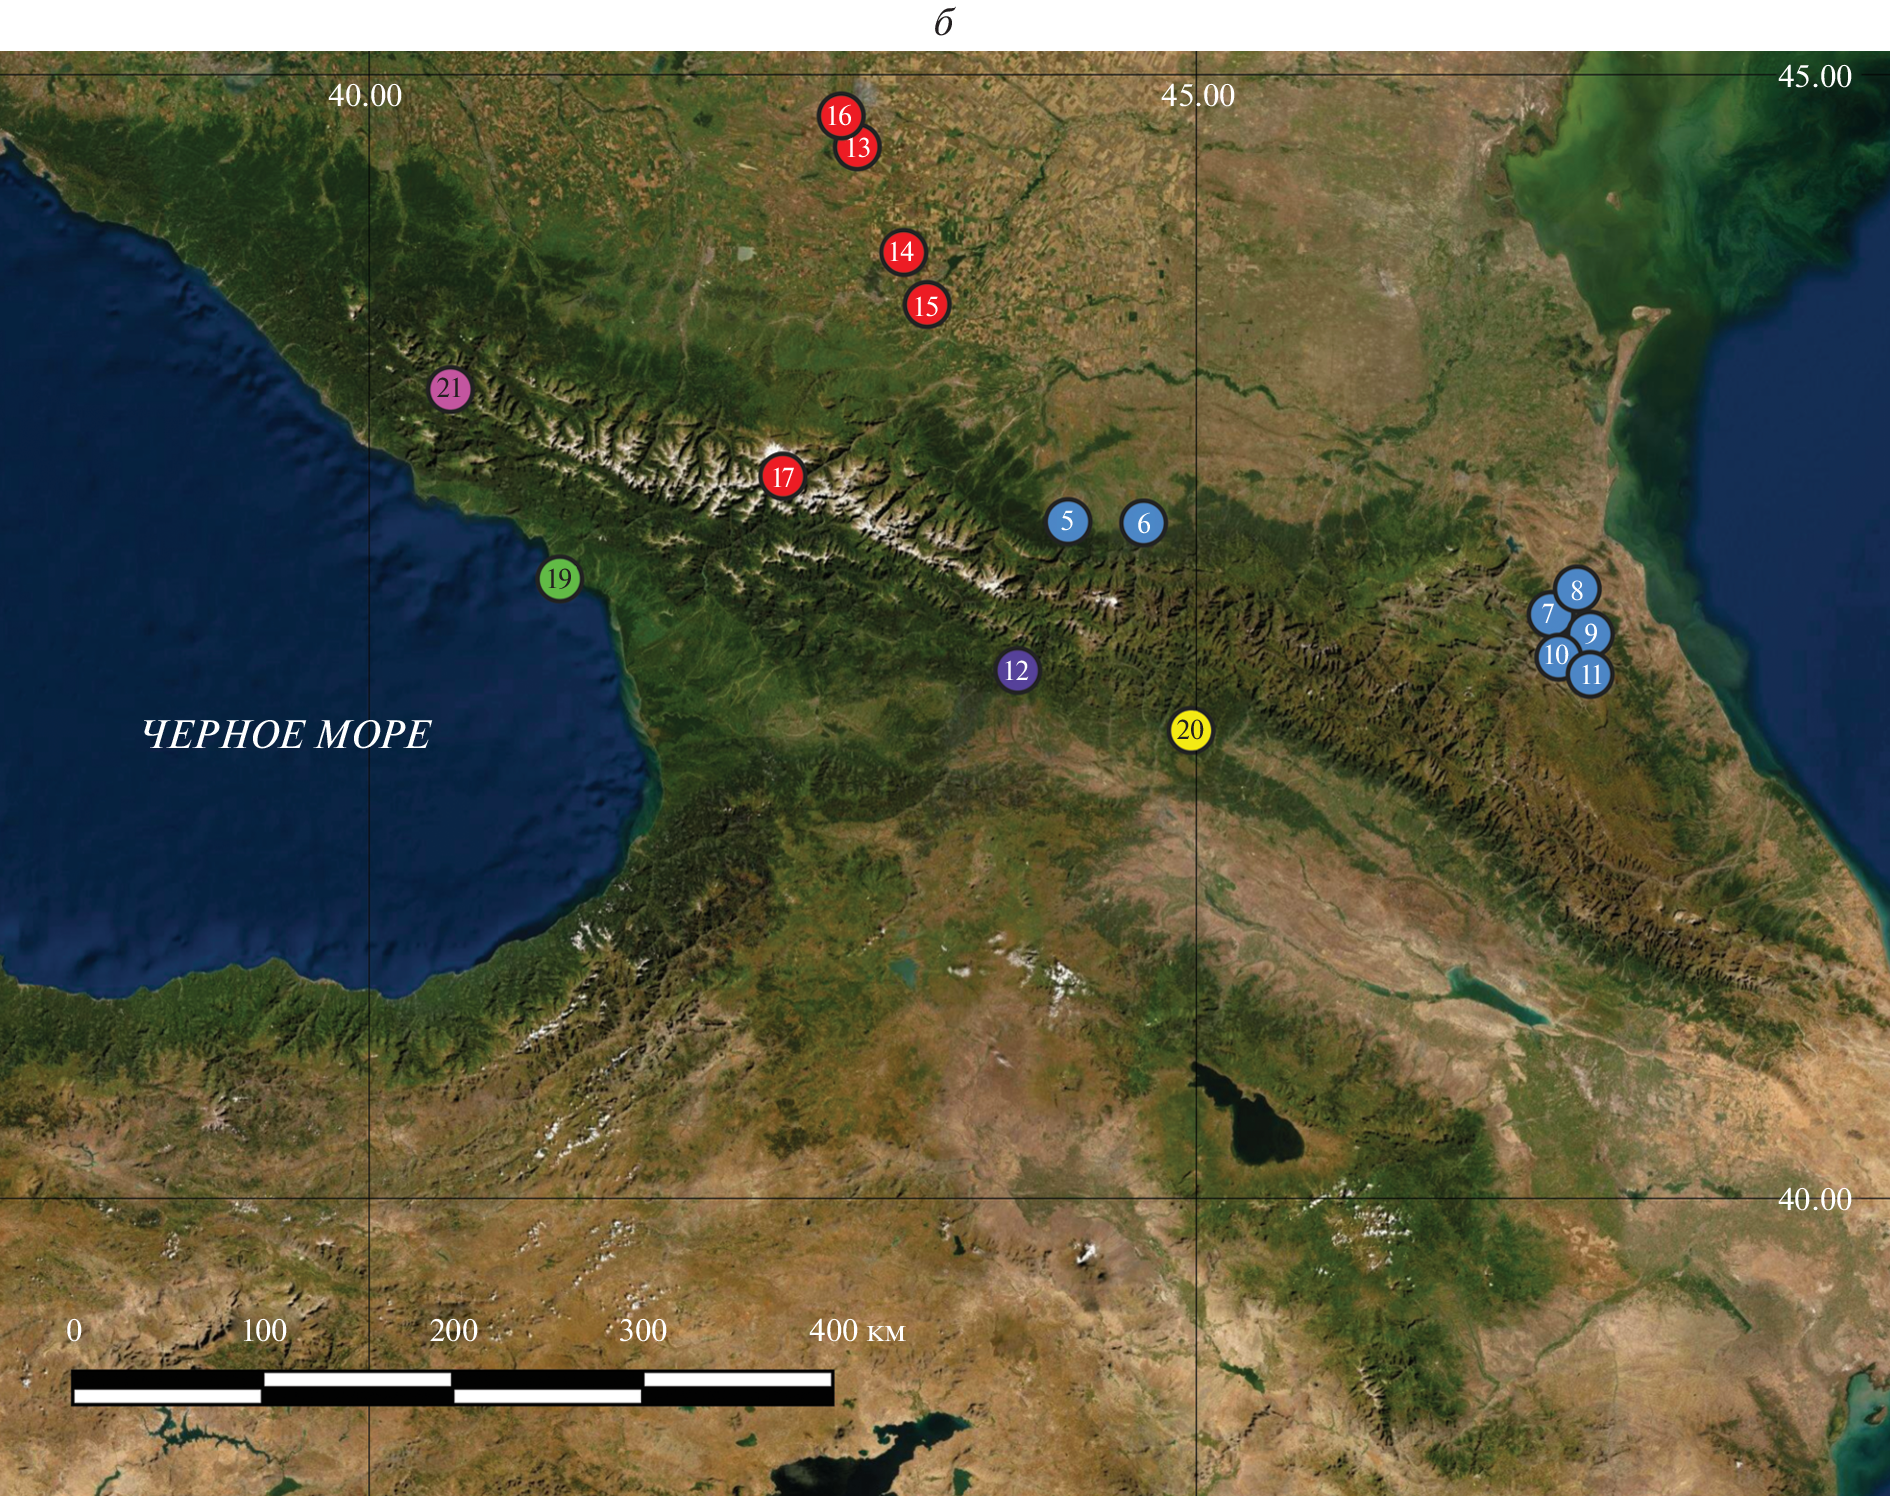Click the 400 км scale bar label

click(x=856, y=1331)
